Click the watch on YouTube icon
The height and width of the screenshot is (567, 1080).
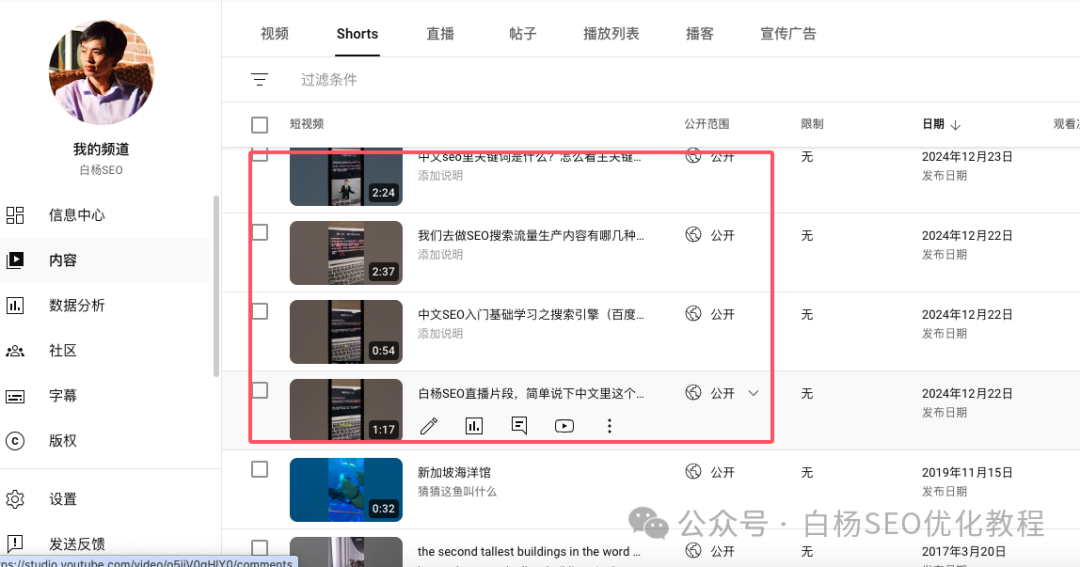[564, 426]
